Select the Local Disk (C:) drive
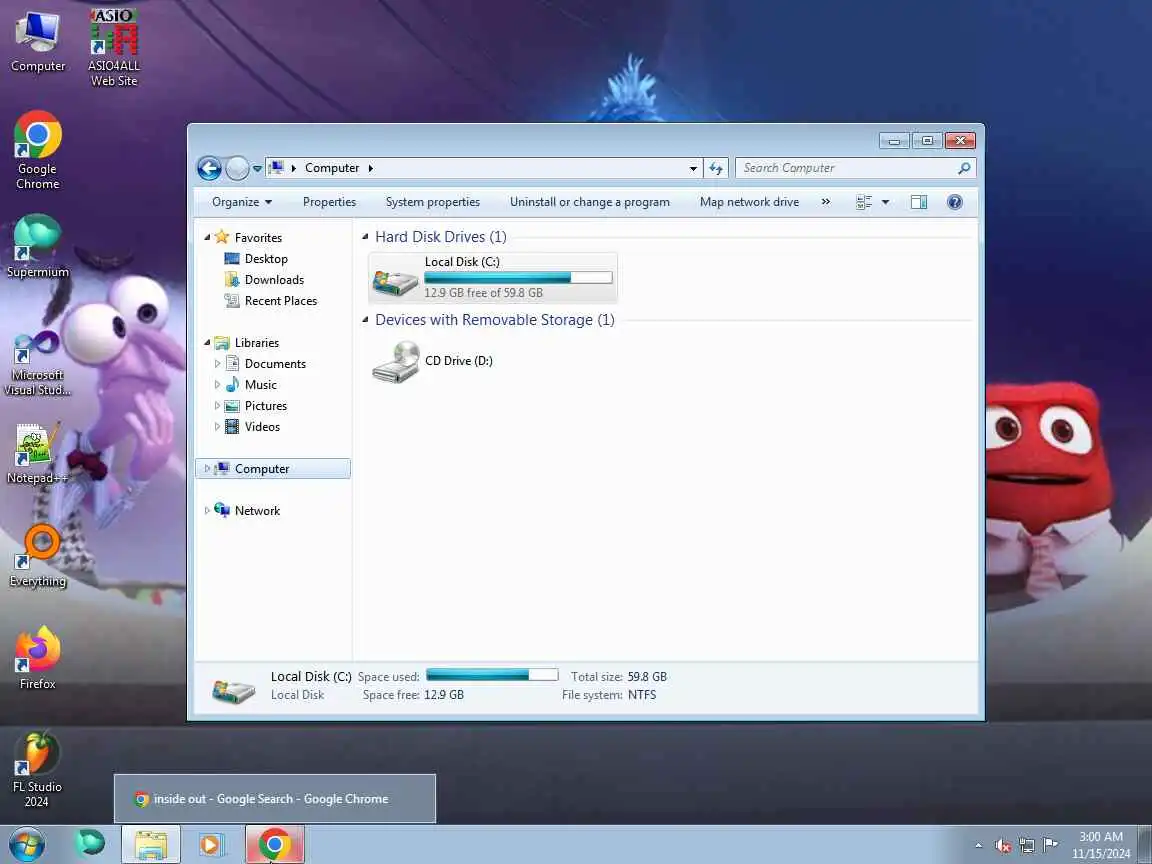 (493, 278)
